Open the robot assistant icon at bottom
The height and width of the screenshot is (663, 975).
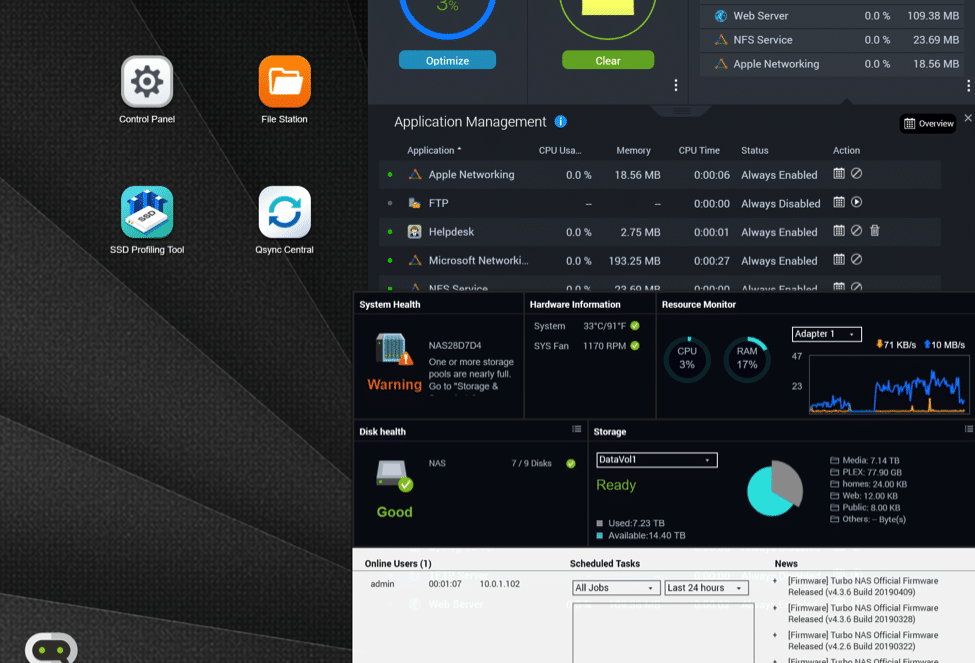point(52,648)
